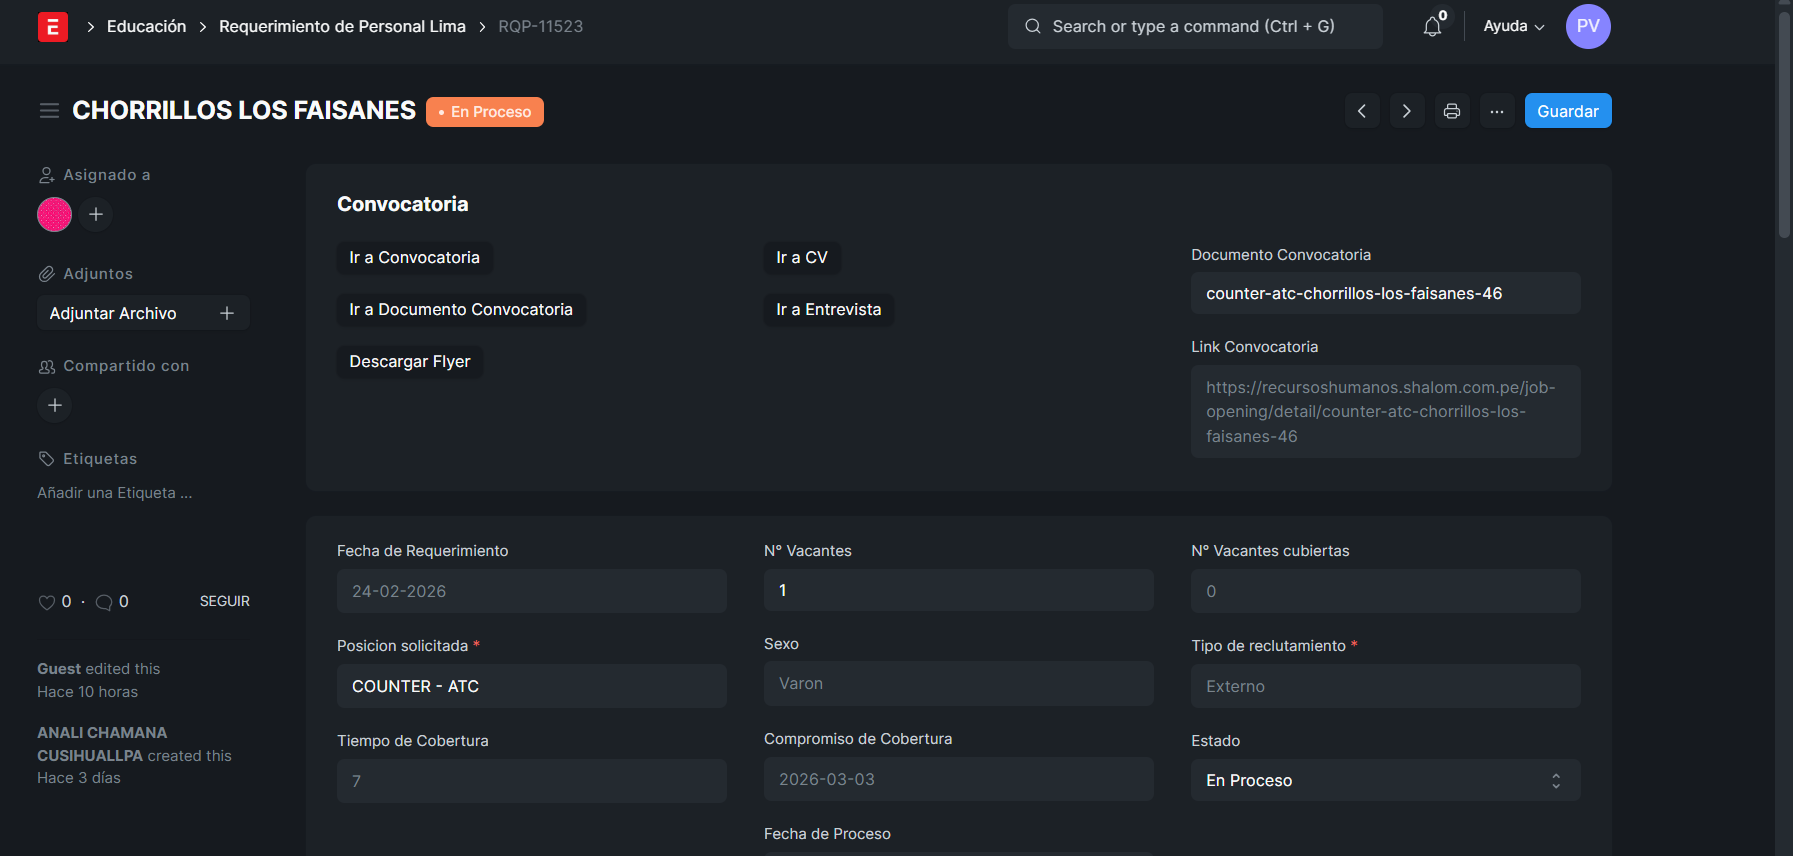Screen dimensions: 1793x856
Task: Open Requerimiento de Personal Lima breadcrumb
Action: point(342,27)
